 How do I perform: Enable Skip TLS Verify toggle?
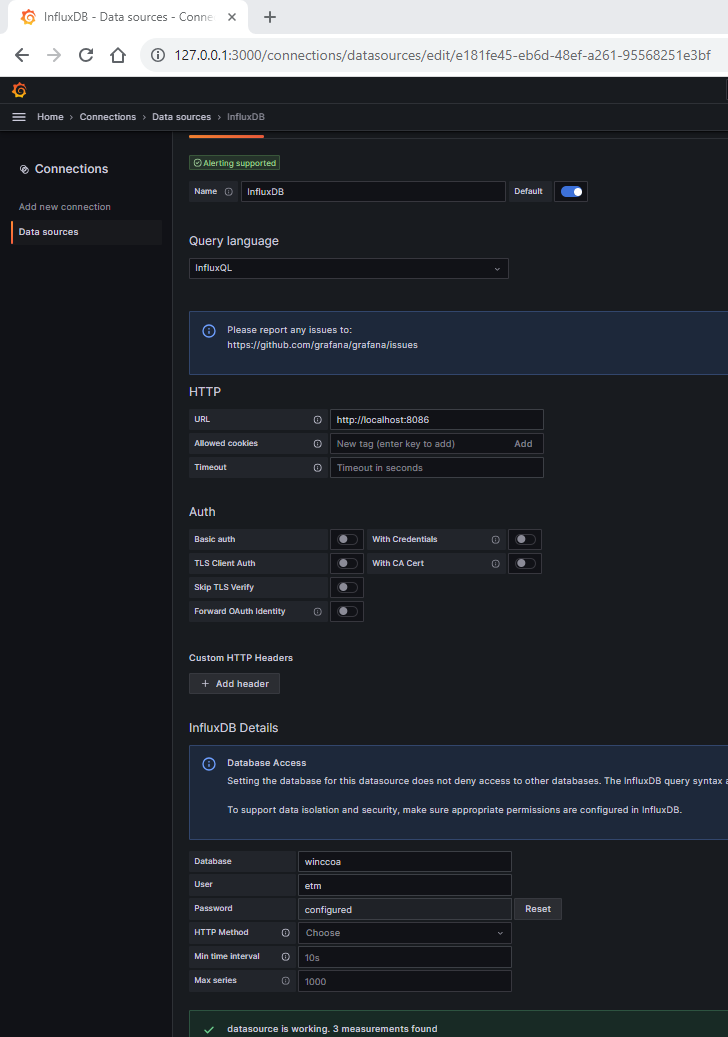tap(347, 587)
